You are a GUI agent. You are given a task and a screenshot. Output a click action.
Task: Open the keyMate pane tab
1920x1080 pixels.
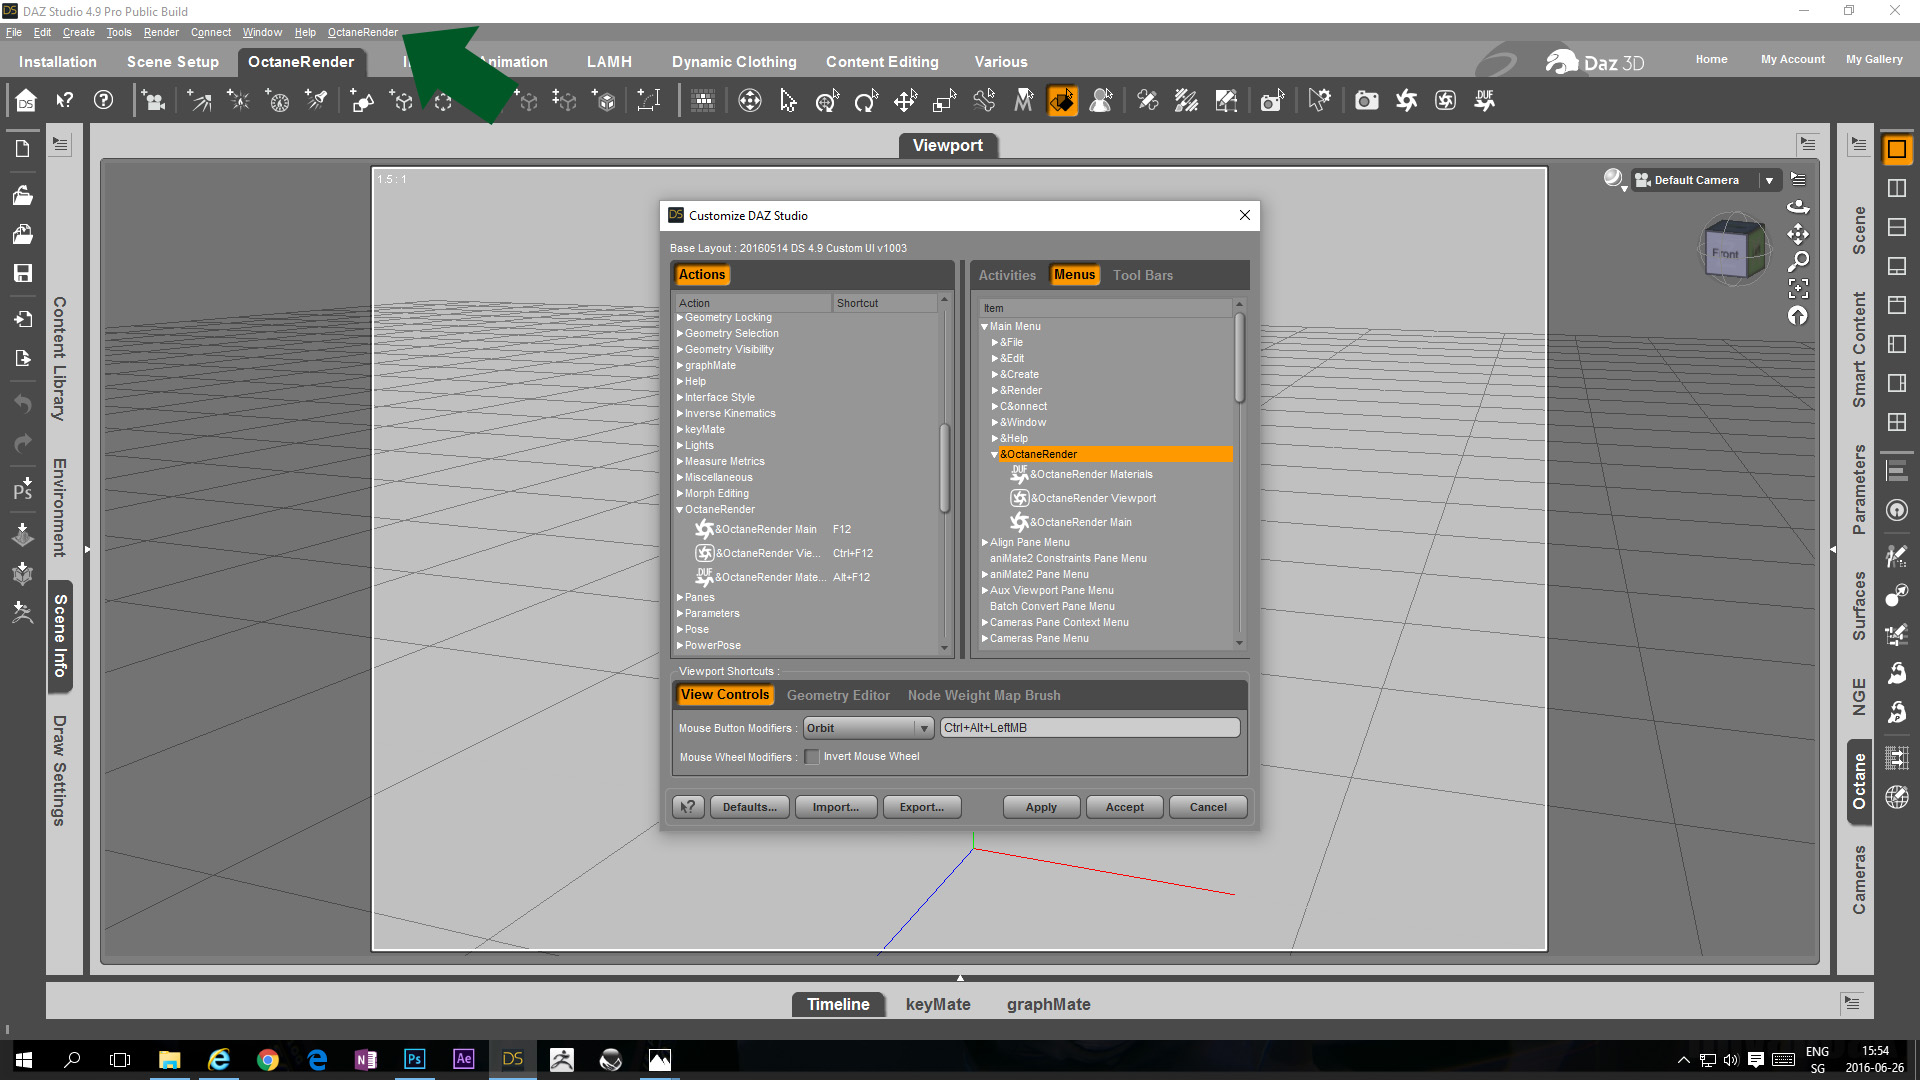938,1004
